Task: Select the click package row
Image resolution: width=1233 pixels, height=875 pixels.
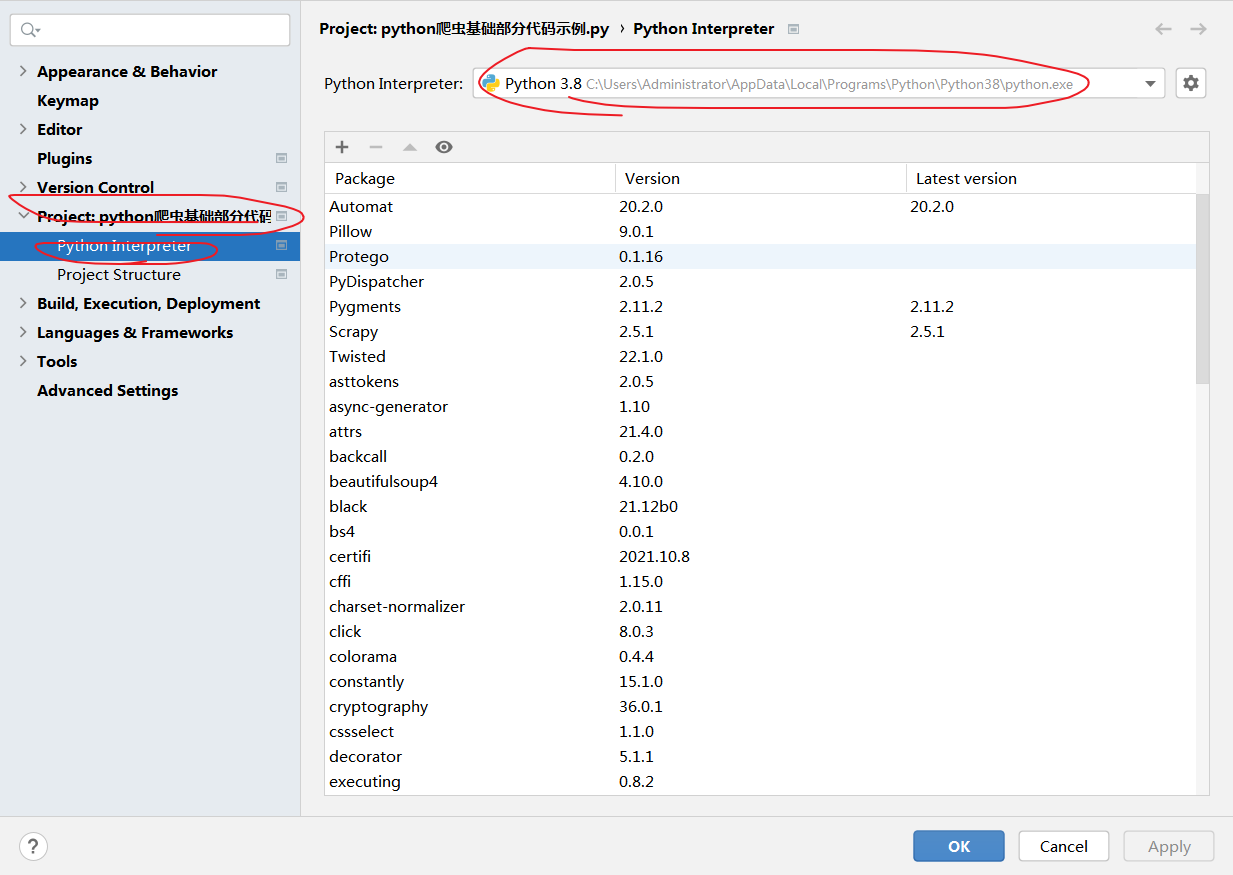Action: coord(760,631)
